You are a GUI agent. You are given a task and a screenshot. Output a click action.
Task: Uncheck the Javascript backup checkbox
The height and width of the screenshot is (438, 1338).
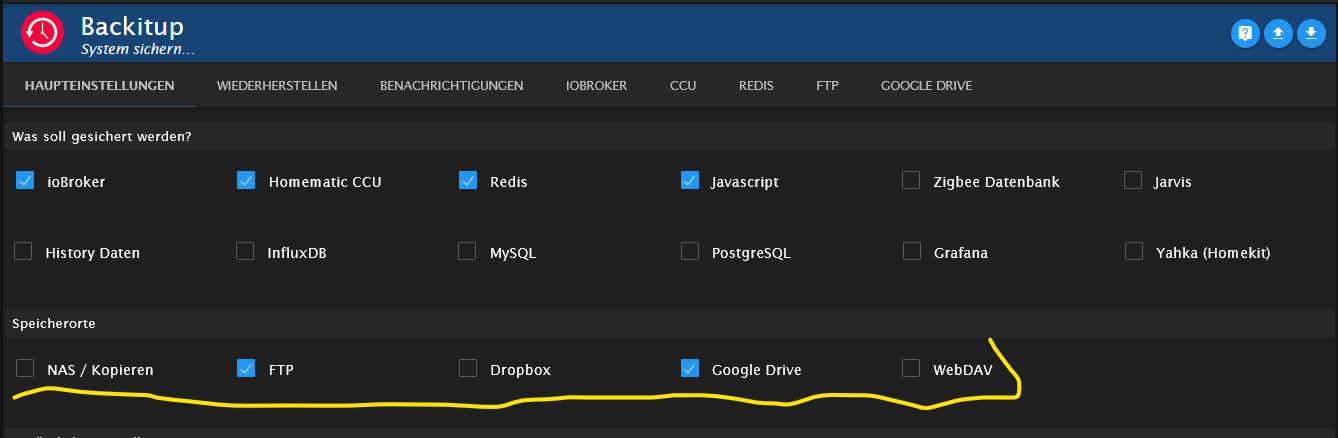[x=689, y=181]
